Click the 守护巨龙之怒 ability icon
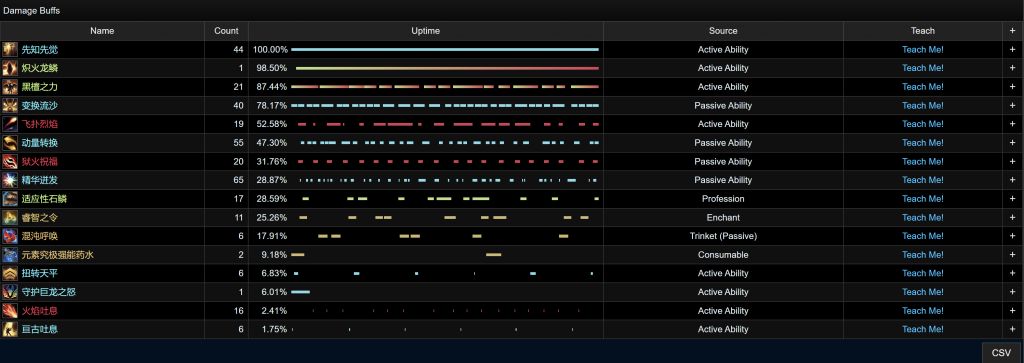 tap(10, 292)
